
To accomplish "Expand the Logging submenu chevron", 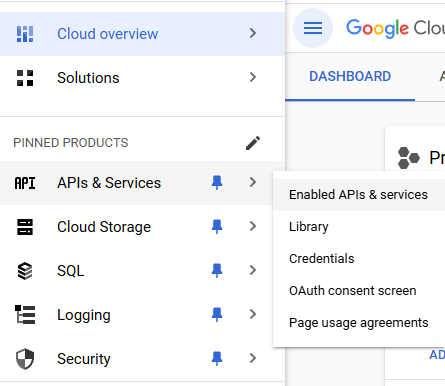I will click(253, 314).
